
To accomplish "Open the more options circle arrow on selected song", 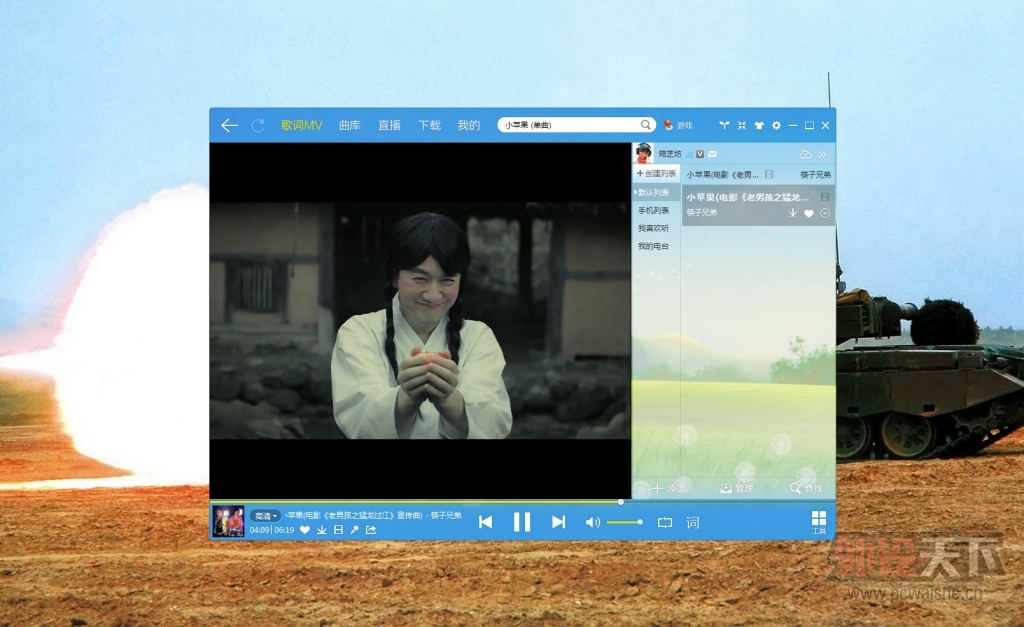I will point(825,213).
